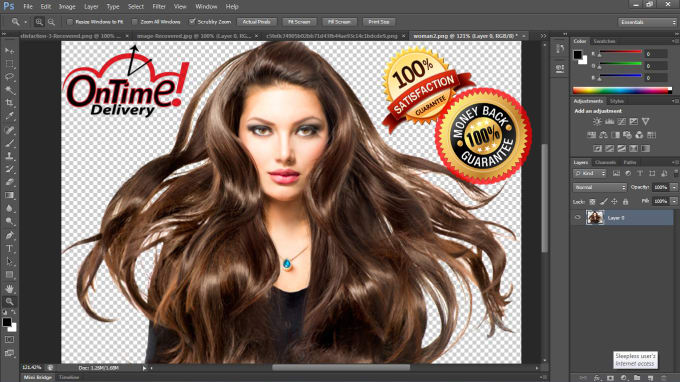Select the Rectangle shape tool
Image resolution: width=680 pixels, height=382 pixels.
[x=9, y=275]
